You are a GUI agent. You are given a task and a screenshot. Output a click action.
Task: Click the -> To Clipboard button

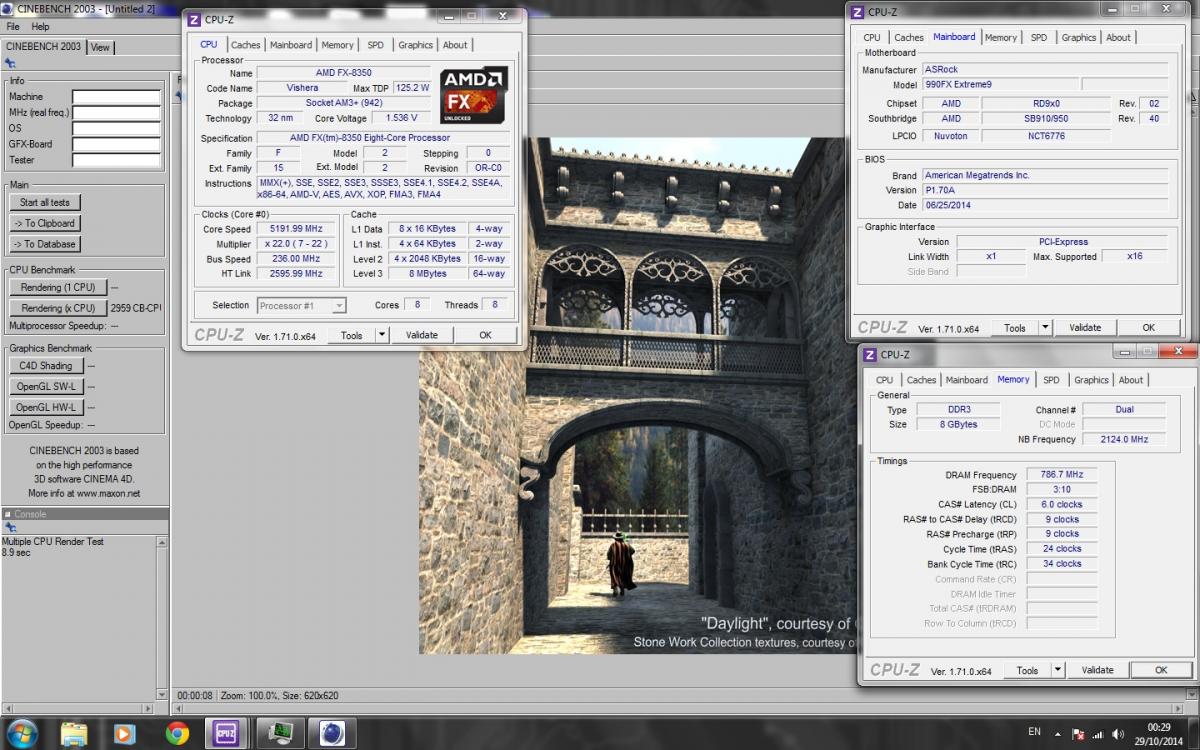45,223
